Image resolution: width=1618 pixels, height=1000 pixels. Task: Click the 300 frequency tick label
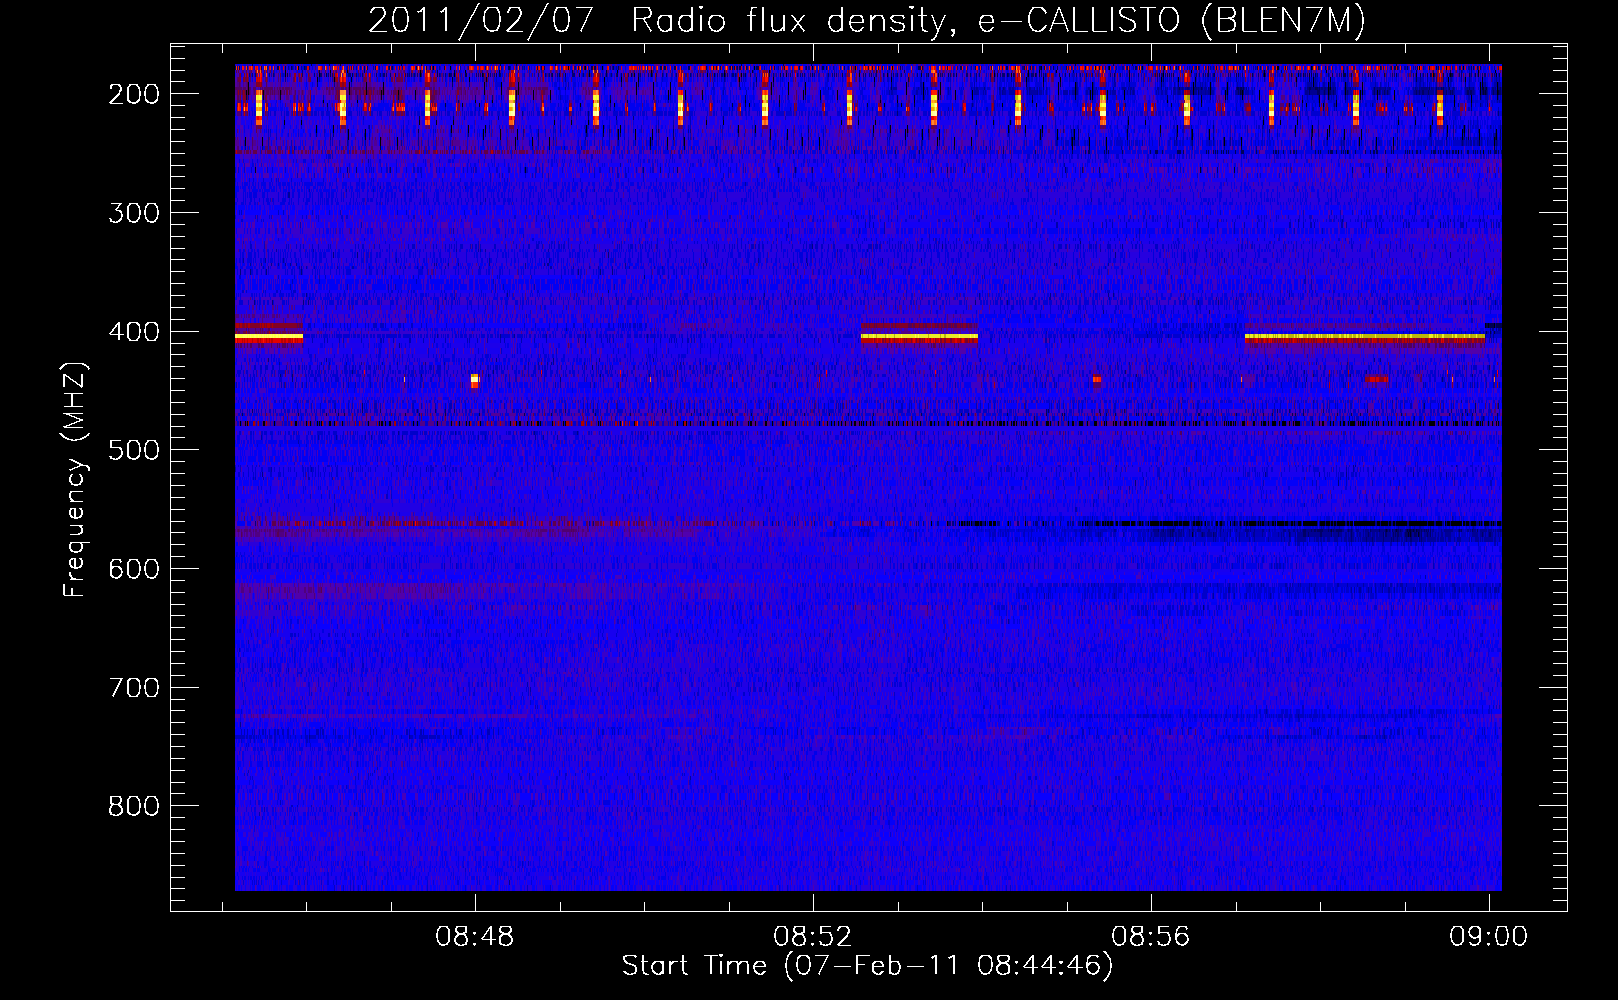pos(134,213)
